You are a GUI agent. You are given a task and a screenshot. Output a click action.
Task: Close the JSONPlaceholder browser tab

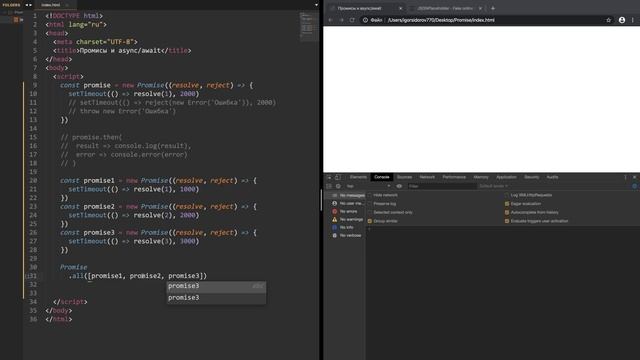click(480, 8)
